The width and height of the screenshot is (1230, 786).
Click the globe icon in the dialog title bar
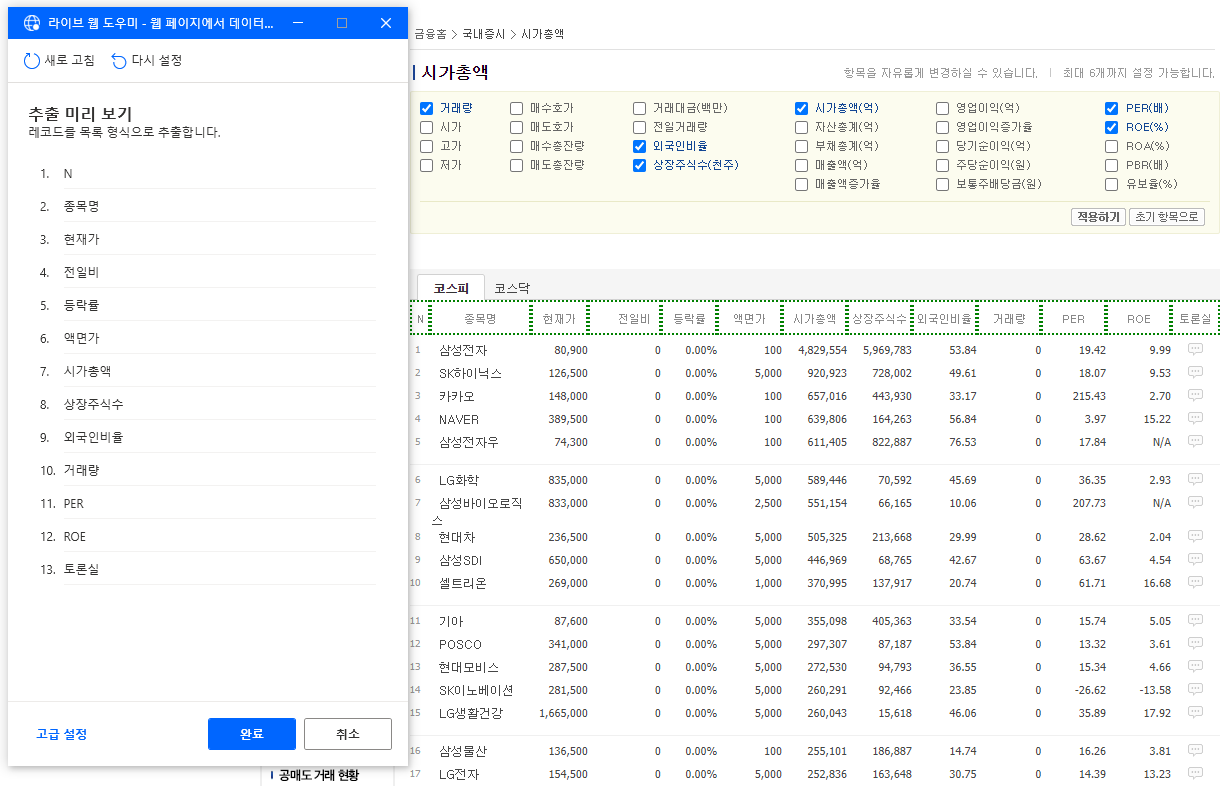pyautogui.click(x=31, y=23)
